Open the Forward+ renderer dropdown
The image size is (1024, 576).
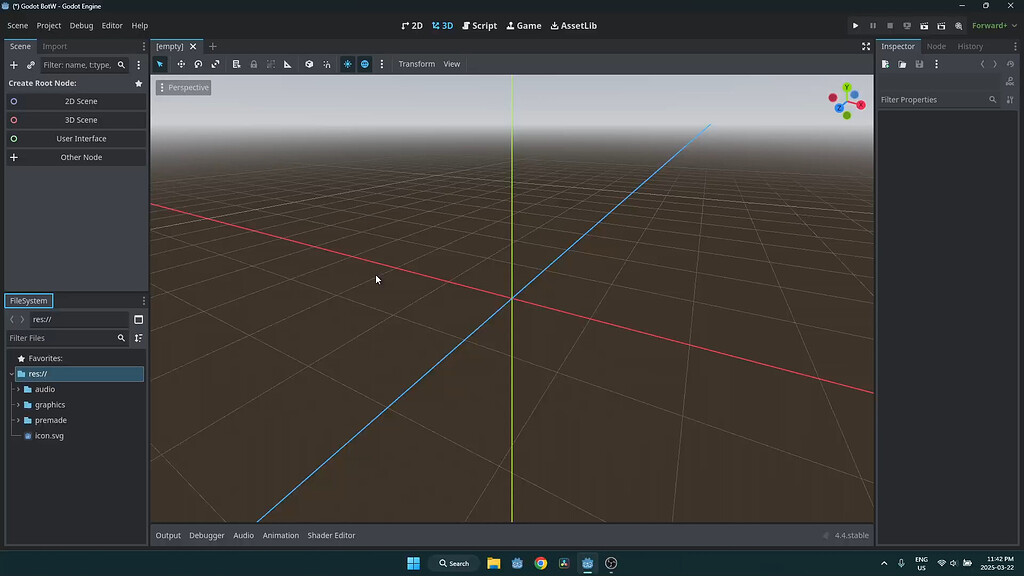[994, 25]
